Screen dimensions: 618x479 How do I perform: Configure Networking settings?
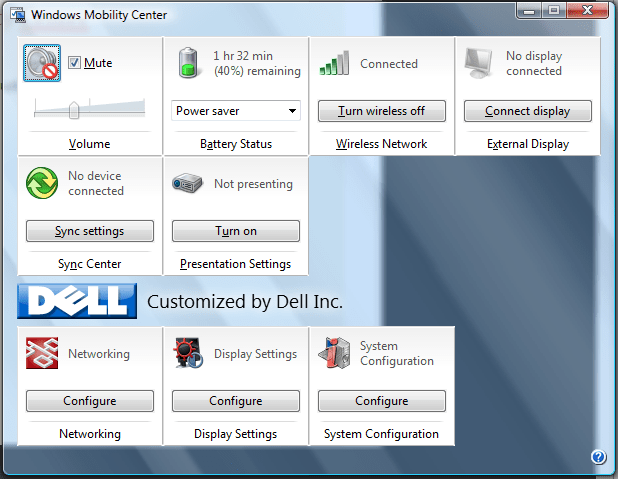pyautogui.click(x=90, y=401)
